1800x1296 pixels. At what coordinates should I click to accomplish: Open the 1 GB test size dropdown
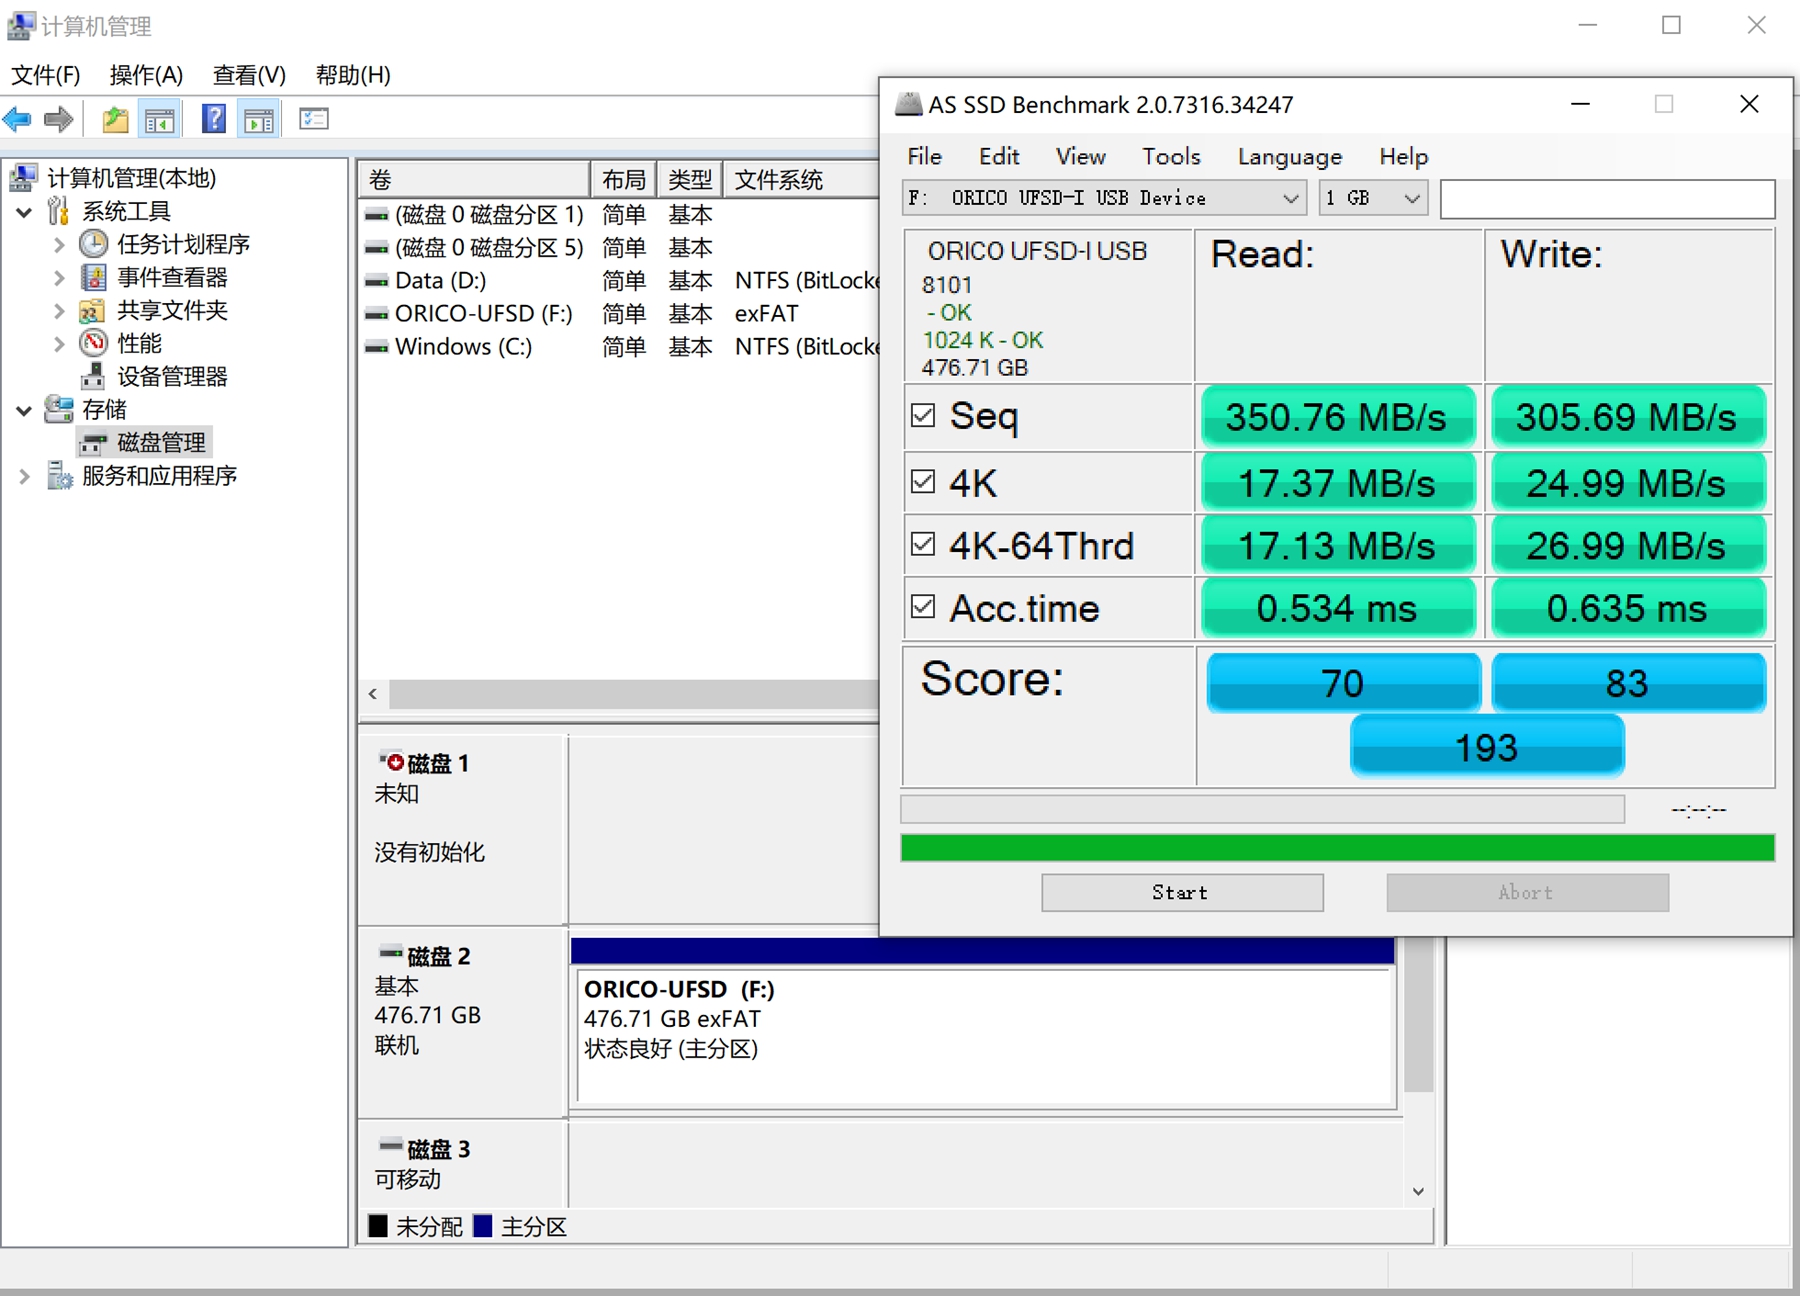(1372, 198)
